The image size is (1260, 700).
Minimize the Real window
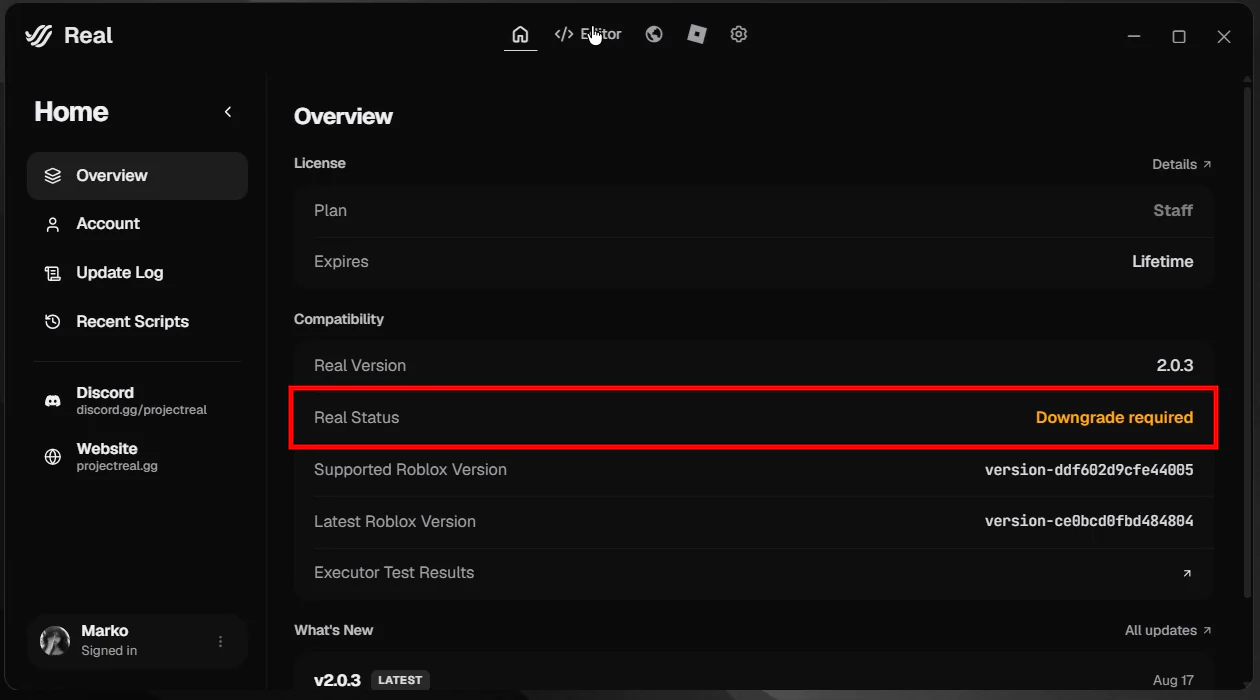click(1134, 36)
